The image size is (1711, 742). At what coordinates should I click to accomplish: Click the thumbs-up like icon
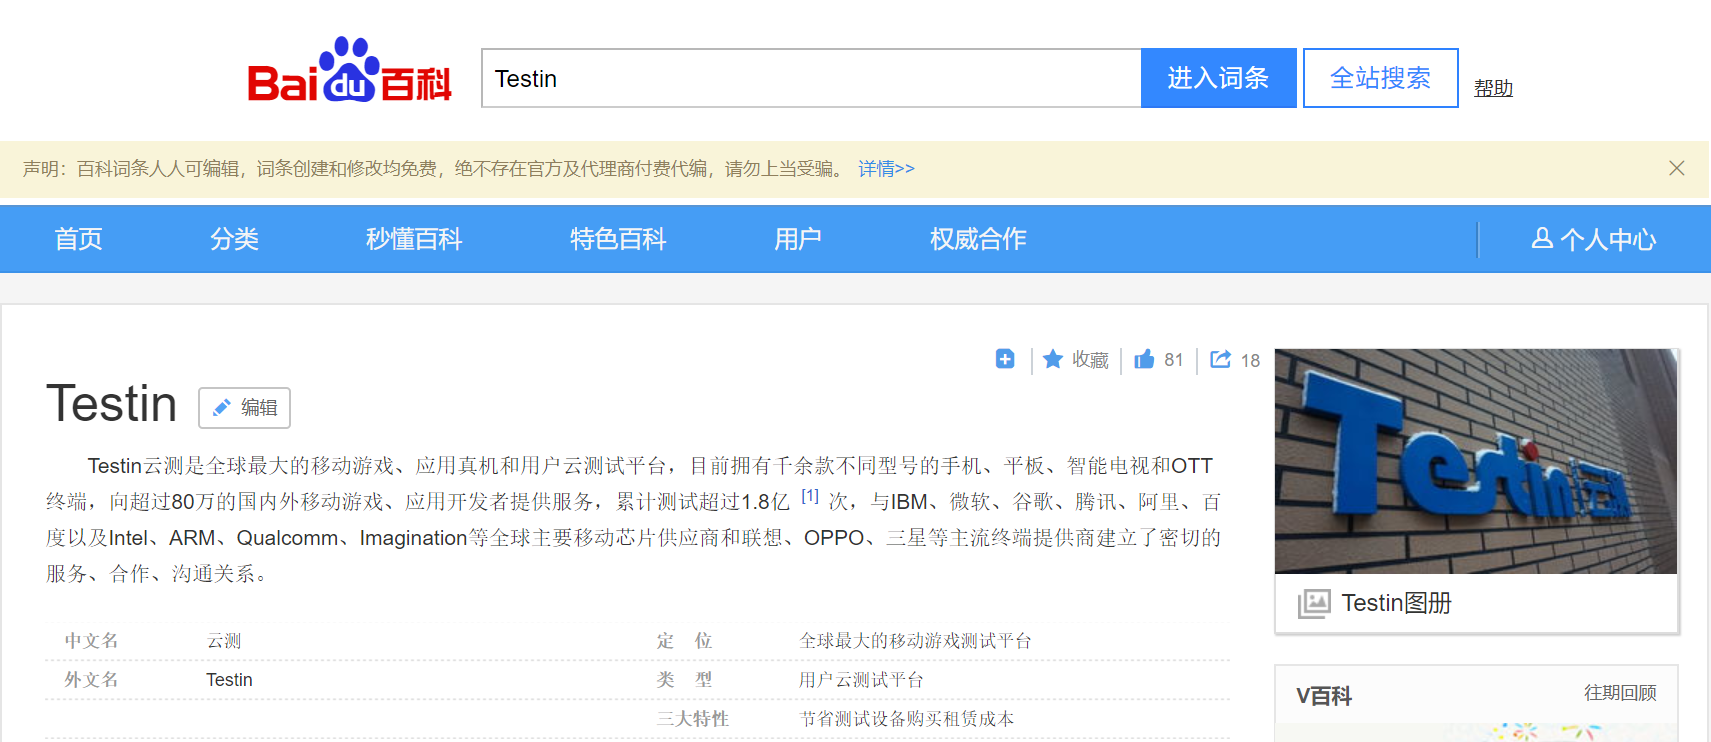(x=1144, y=359)
